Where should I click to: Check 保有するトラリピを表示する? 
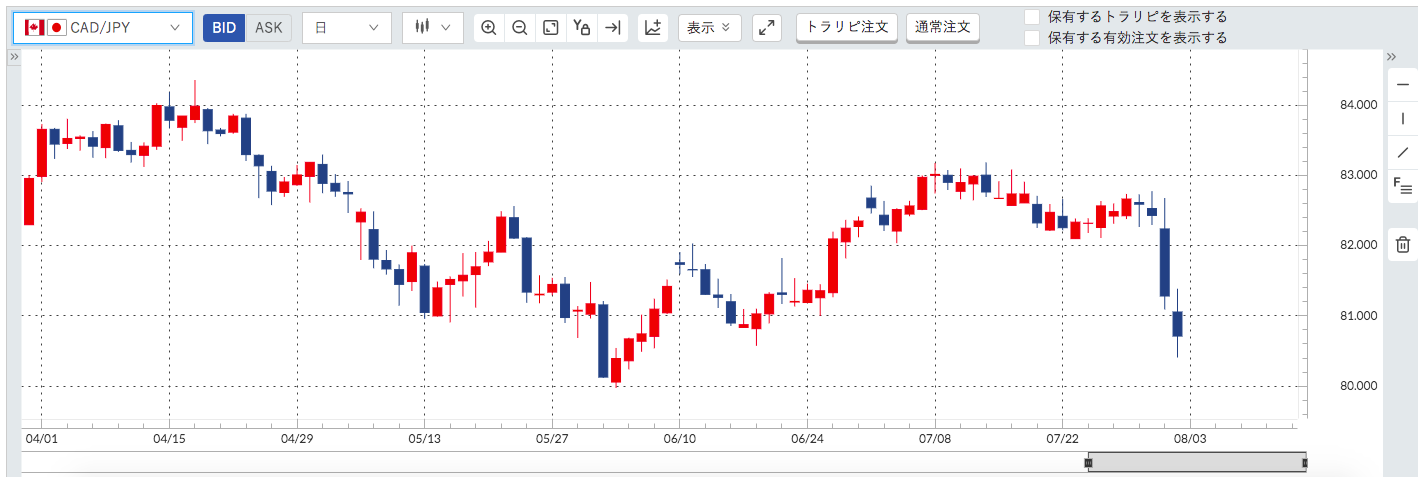click(x=1032, y=17)
